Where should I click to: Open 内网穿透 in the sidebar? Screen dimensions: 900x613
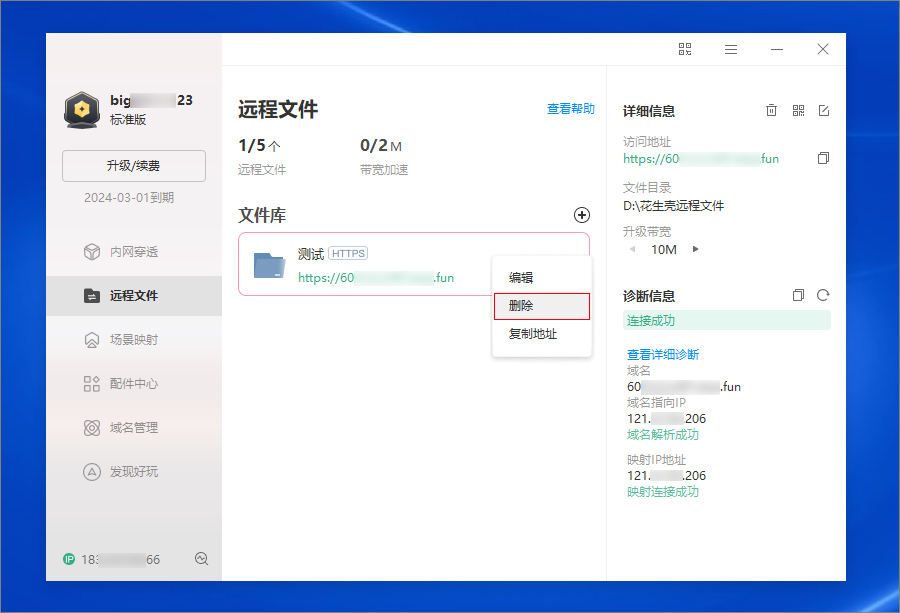(x=134, y=251)
